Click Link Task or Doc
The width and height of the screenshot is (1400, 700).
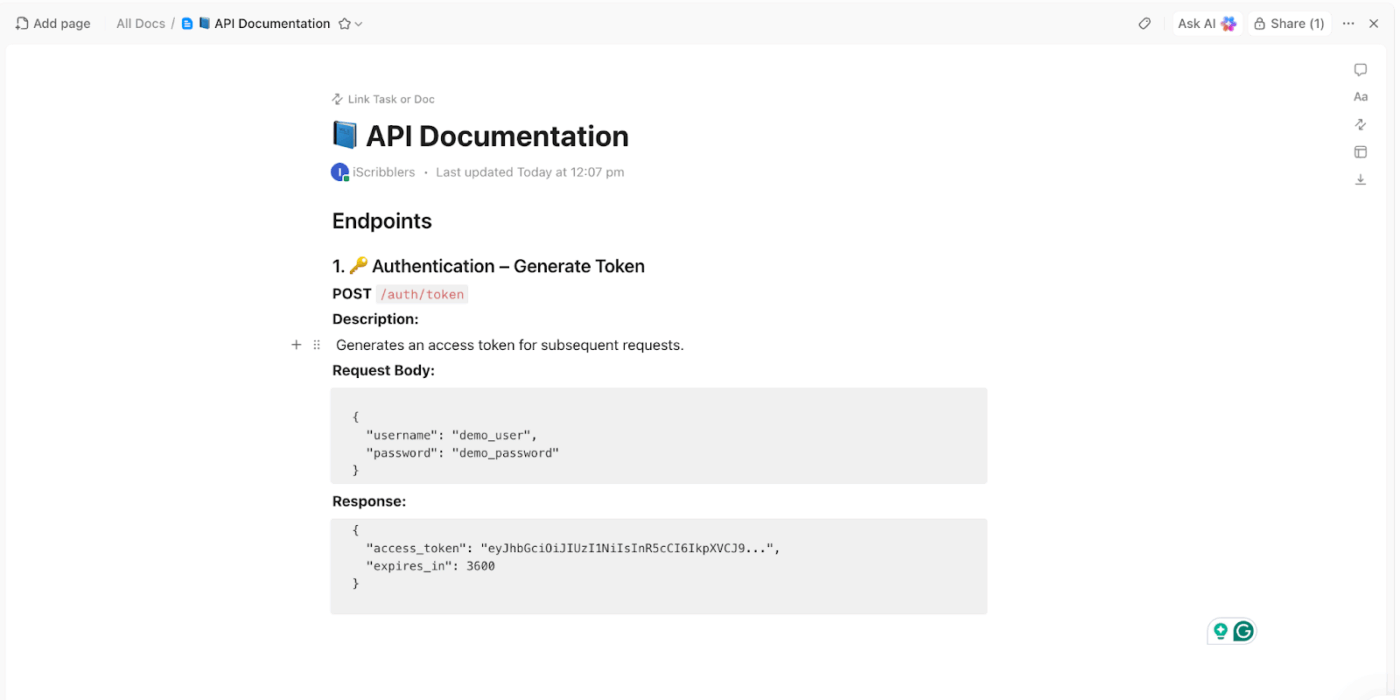click(383, 99)
